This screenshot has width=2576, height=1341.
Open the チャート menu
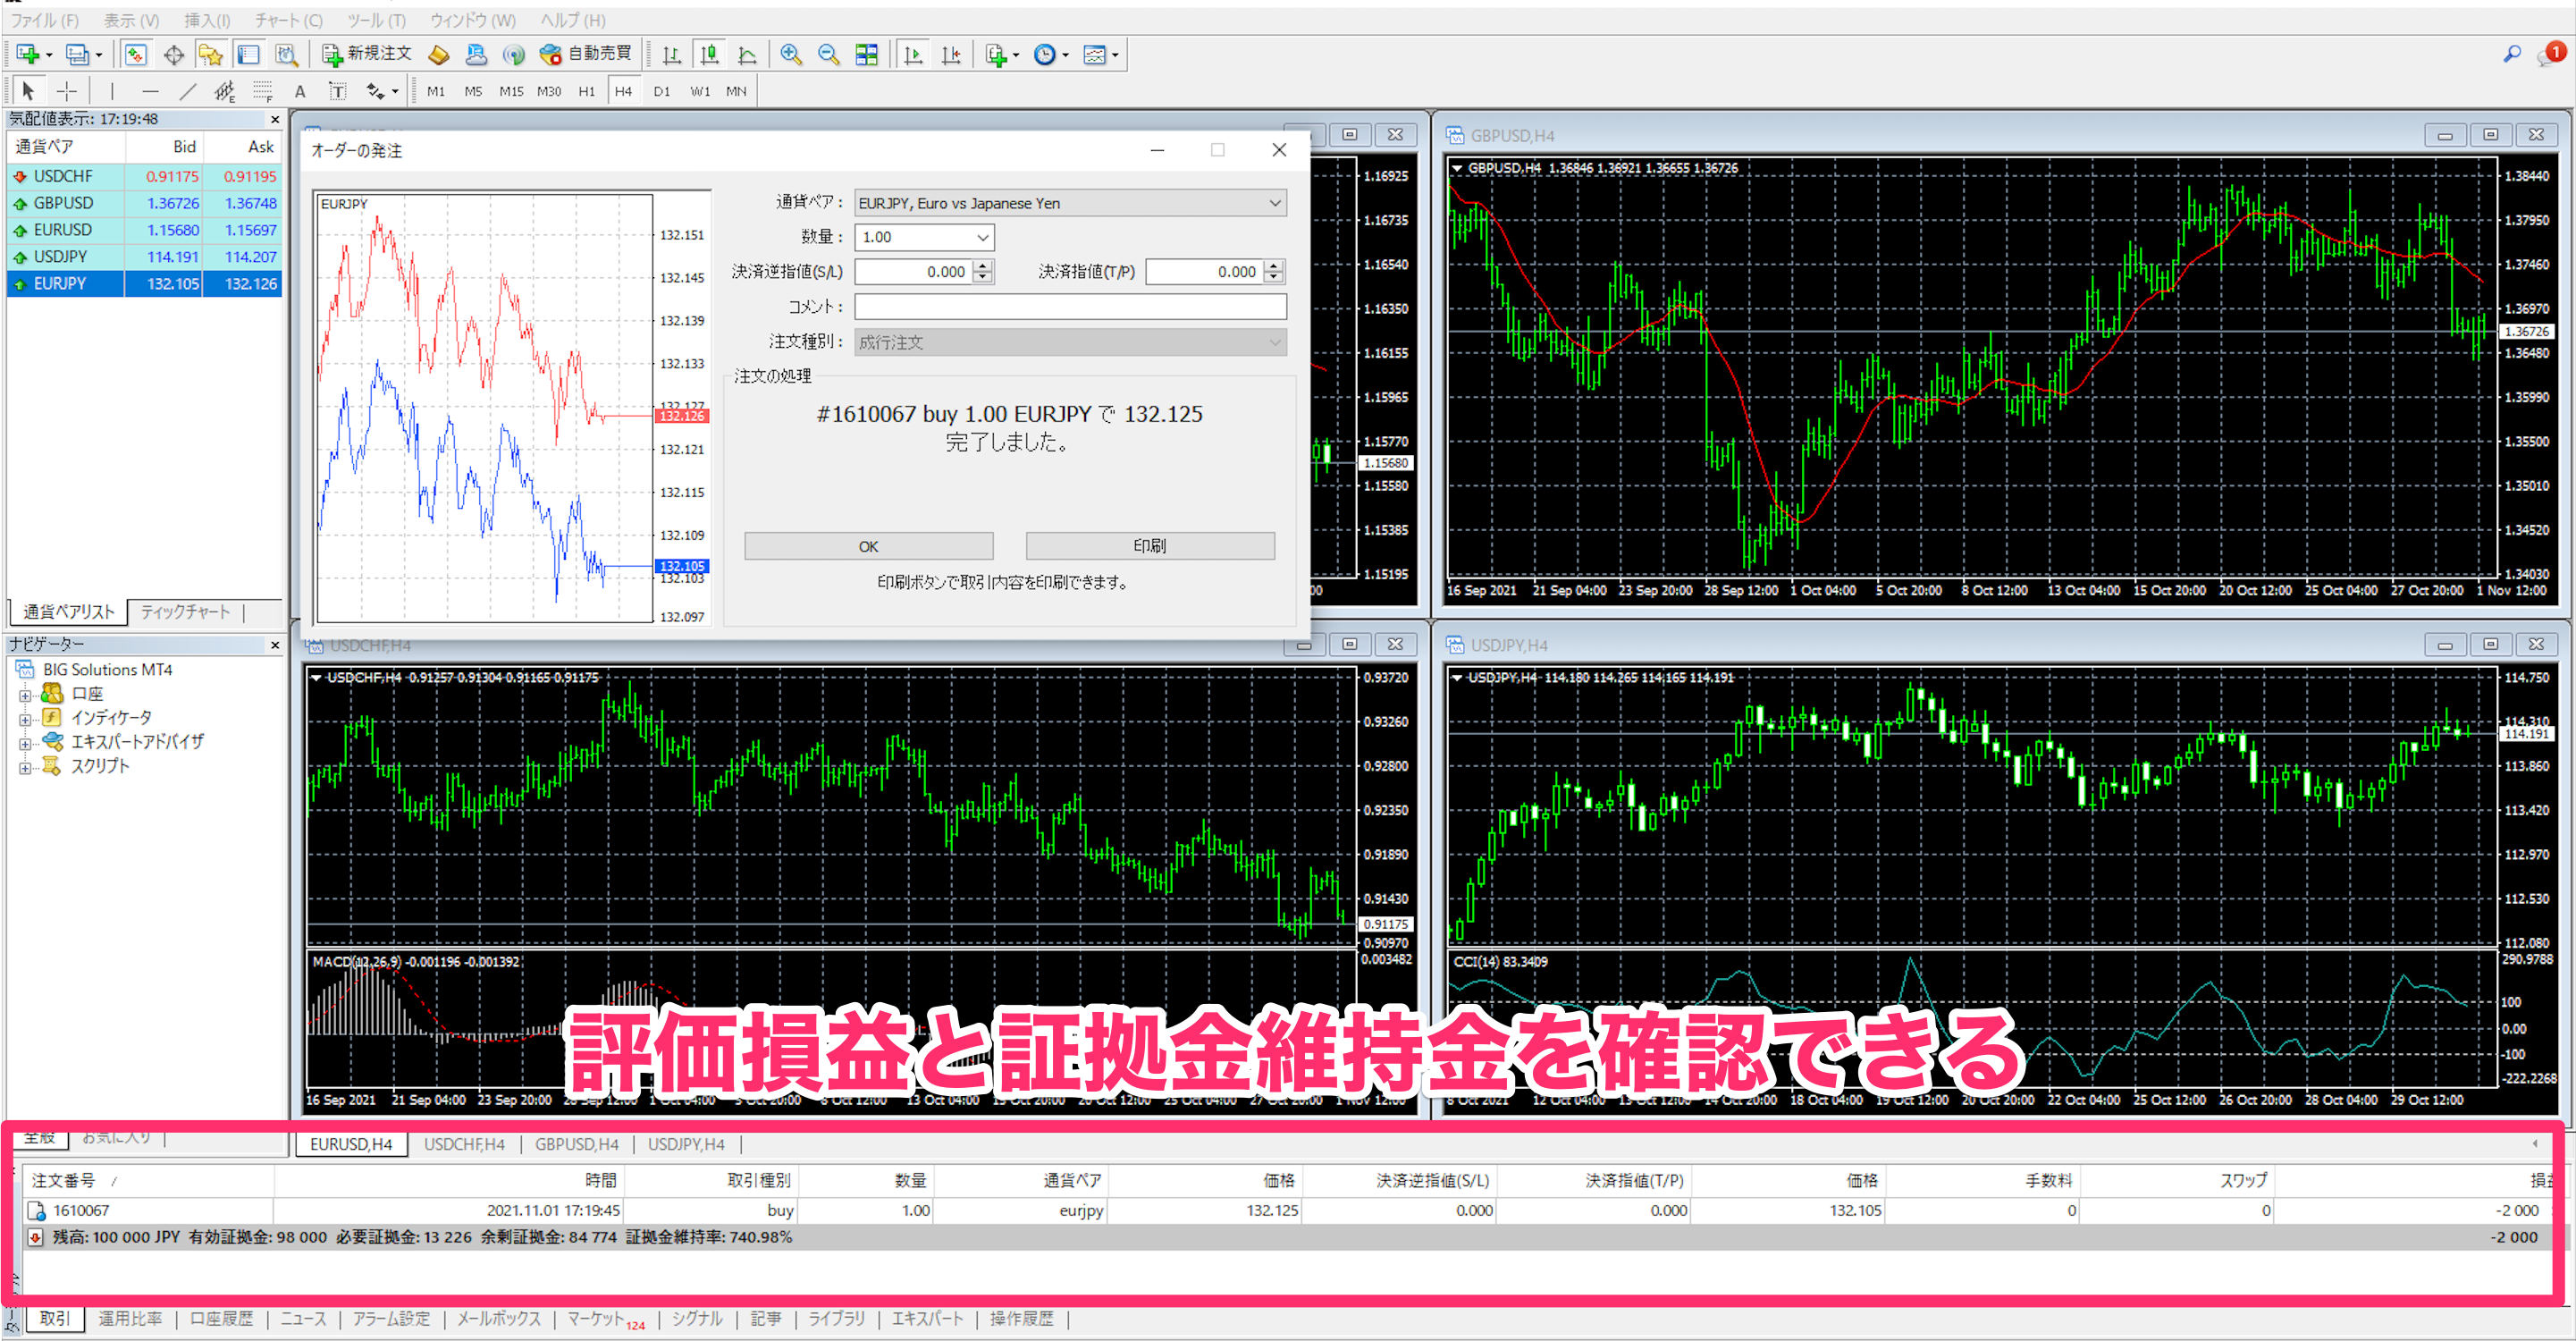288,20
